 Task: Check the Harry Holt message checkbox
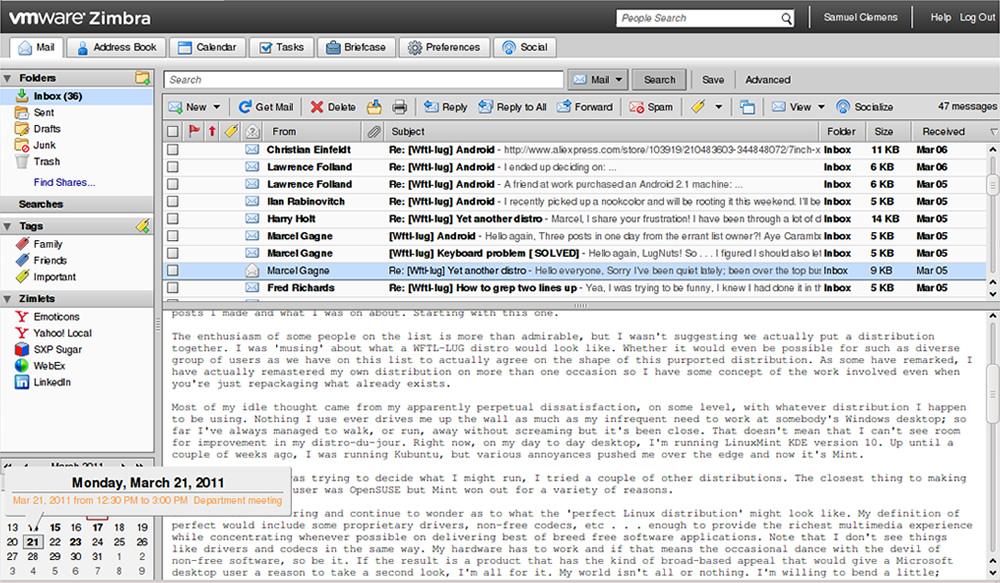click(173, 219)
